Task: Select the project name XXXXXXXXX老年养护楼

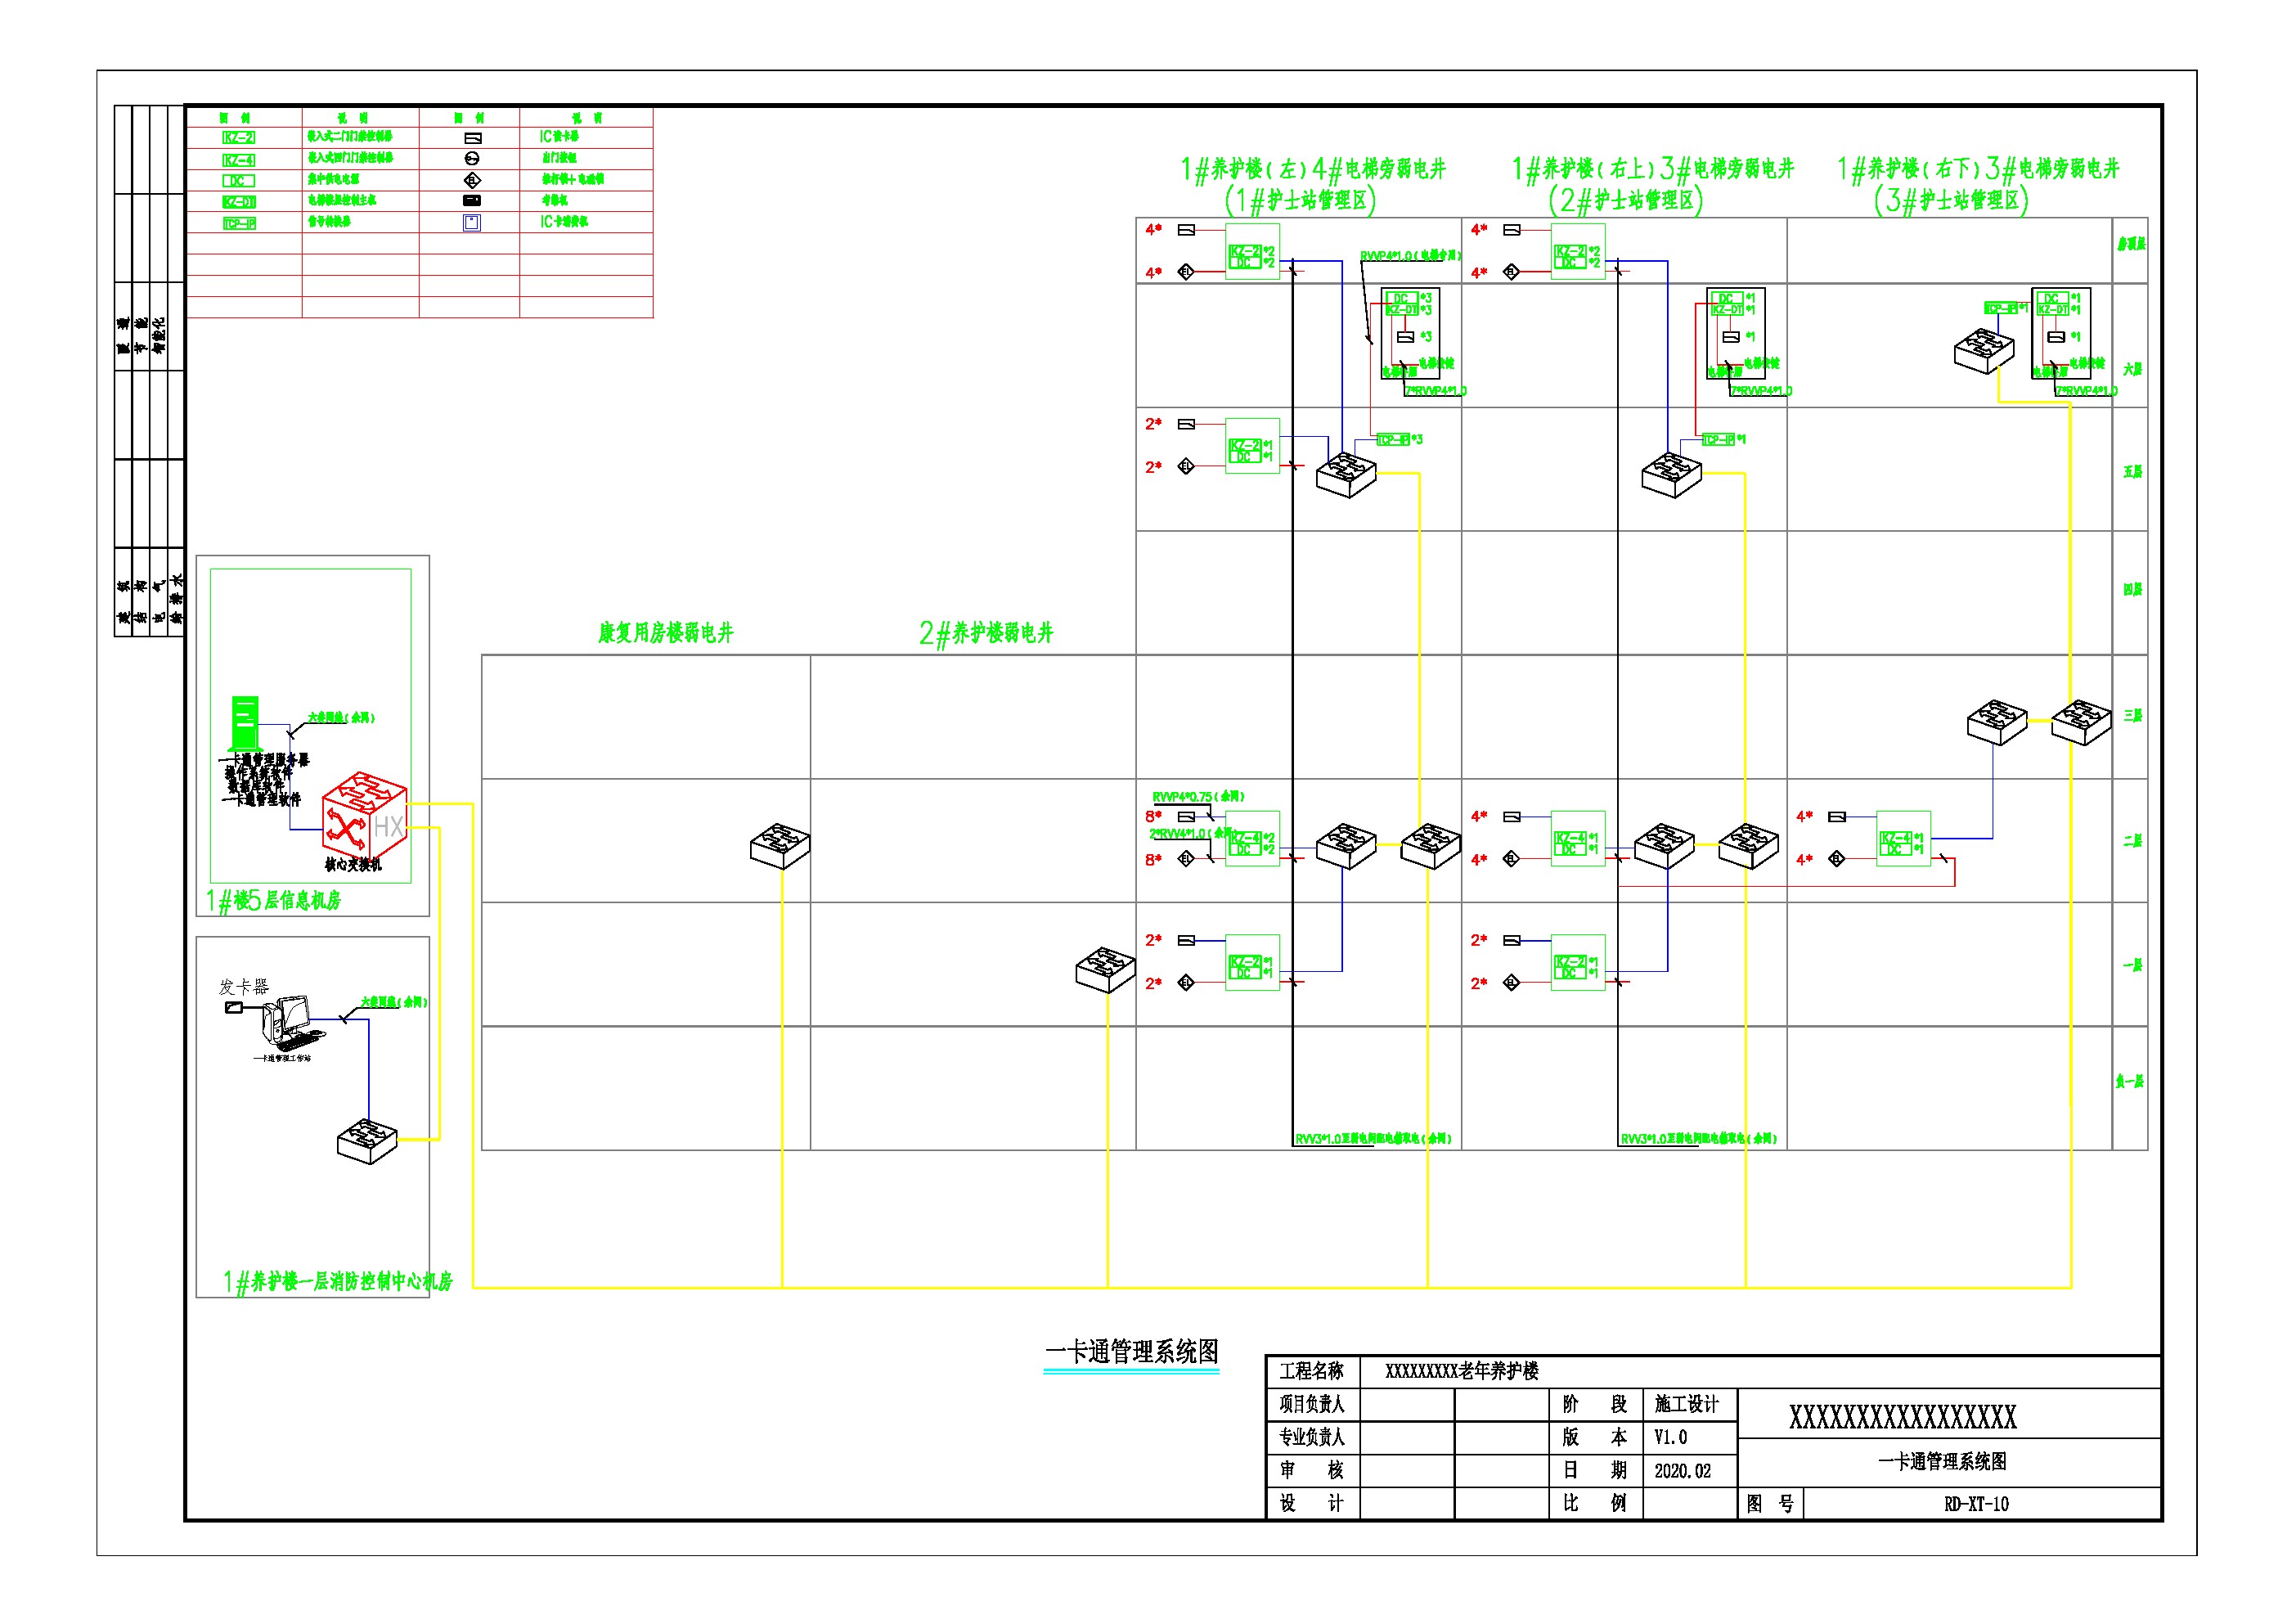Action: (1462, 1371)
